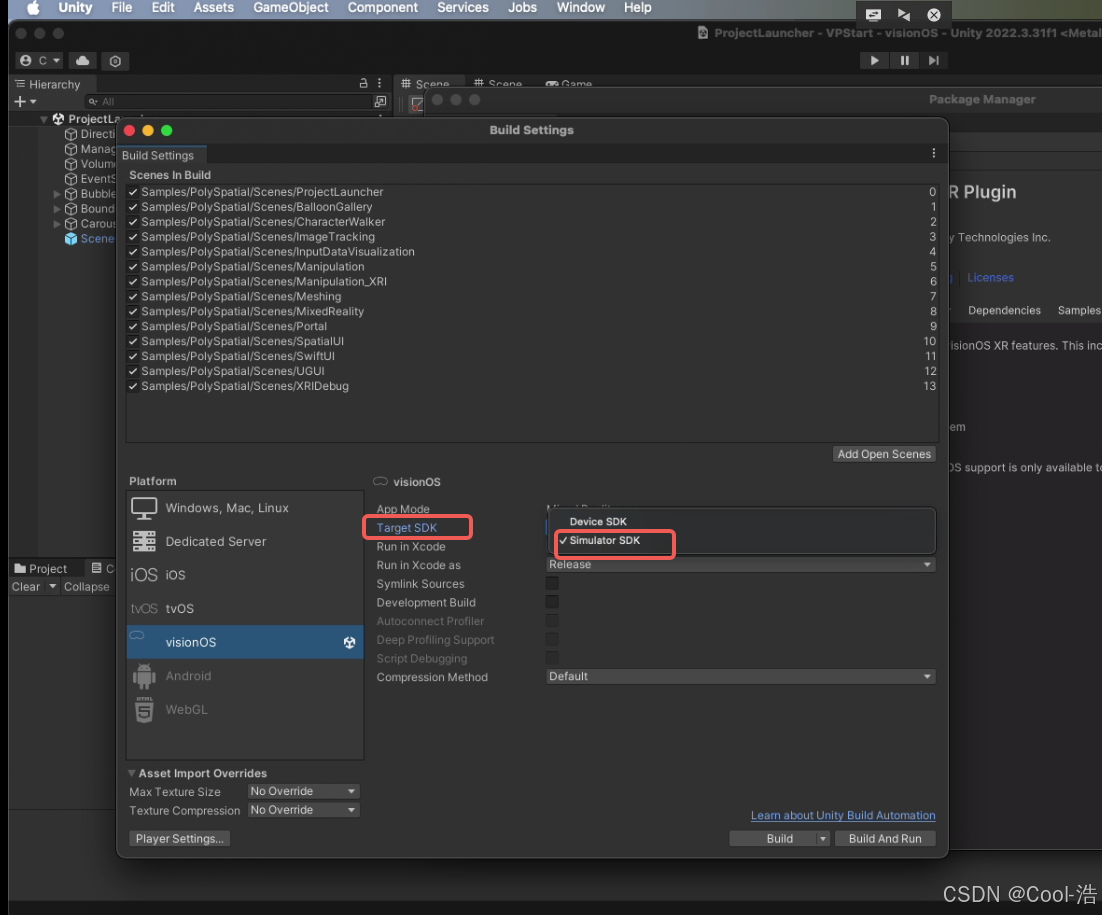Open the account dropdown in Unity toolbar
This screenshot has height=915, width=1102.
click(40, 61)
